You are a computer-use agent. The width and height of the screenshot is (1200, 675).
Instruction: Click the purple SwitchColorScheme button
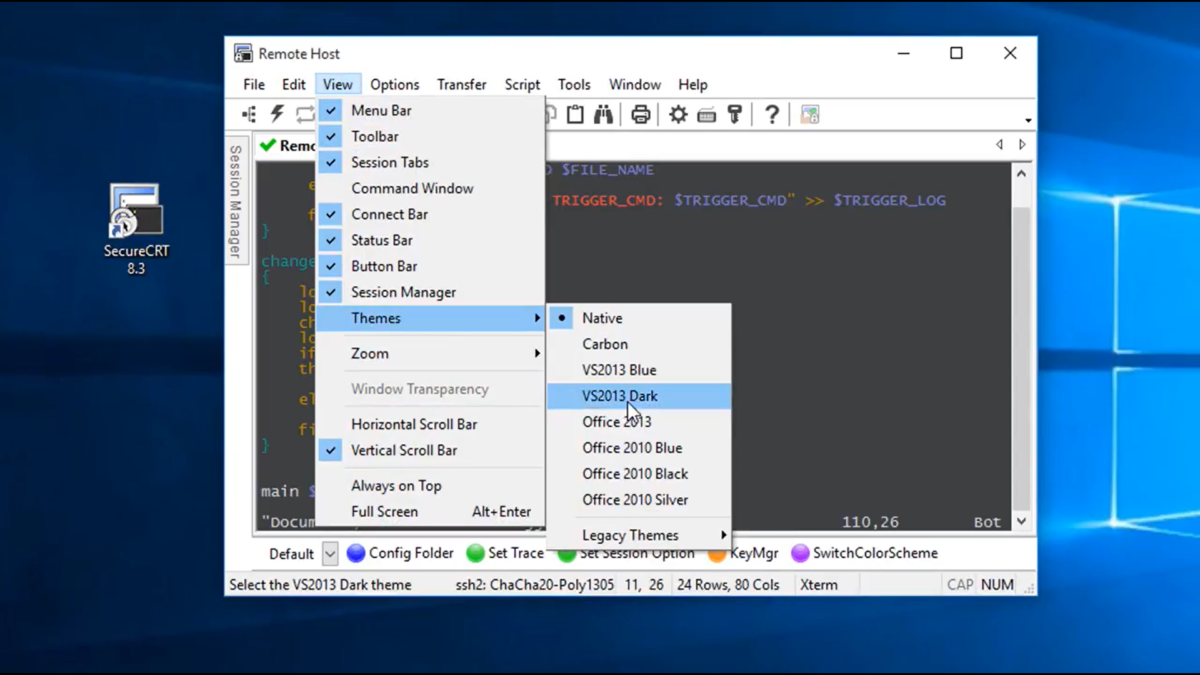pos(865,553)
